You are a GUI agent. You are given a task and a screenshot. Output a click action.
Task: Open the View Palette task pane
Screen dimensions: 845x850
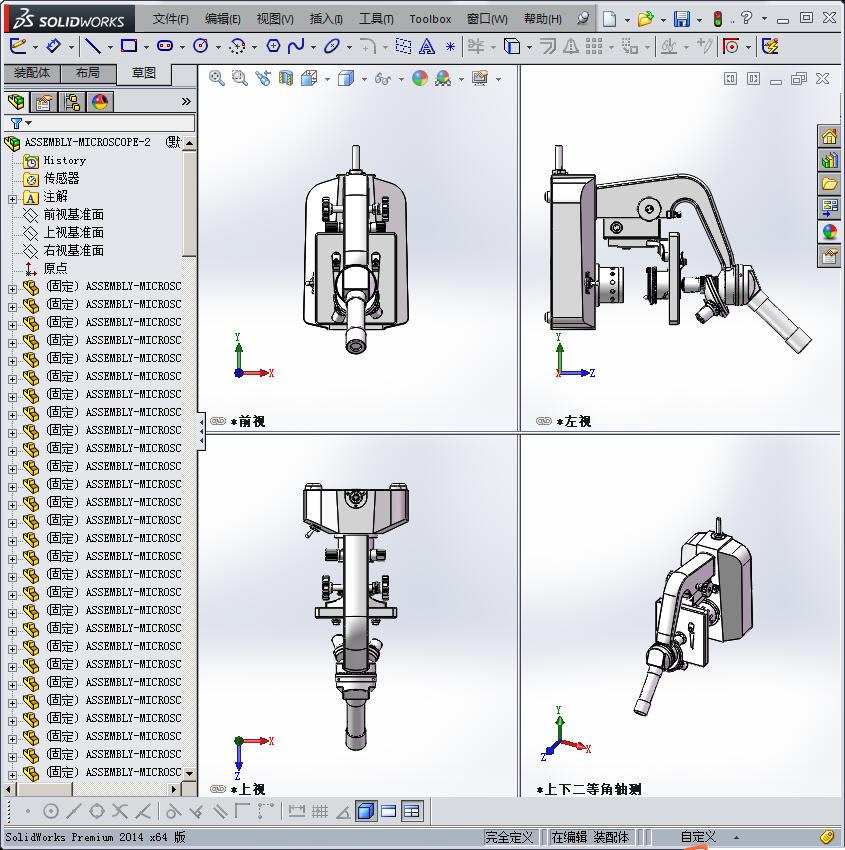(829, 208)
